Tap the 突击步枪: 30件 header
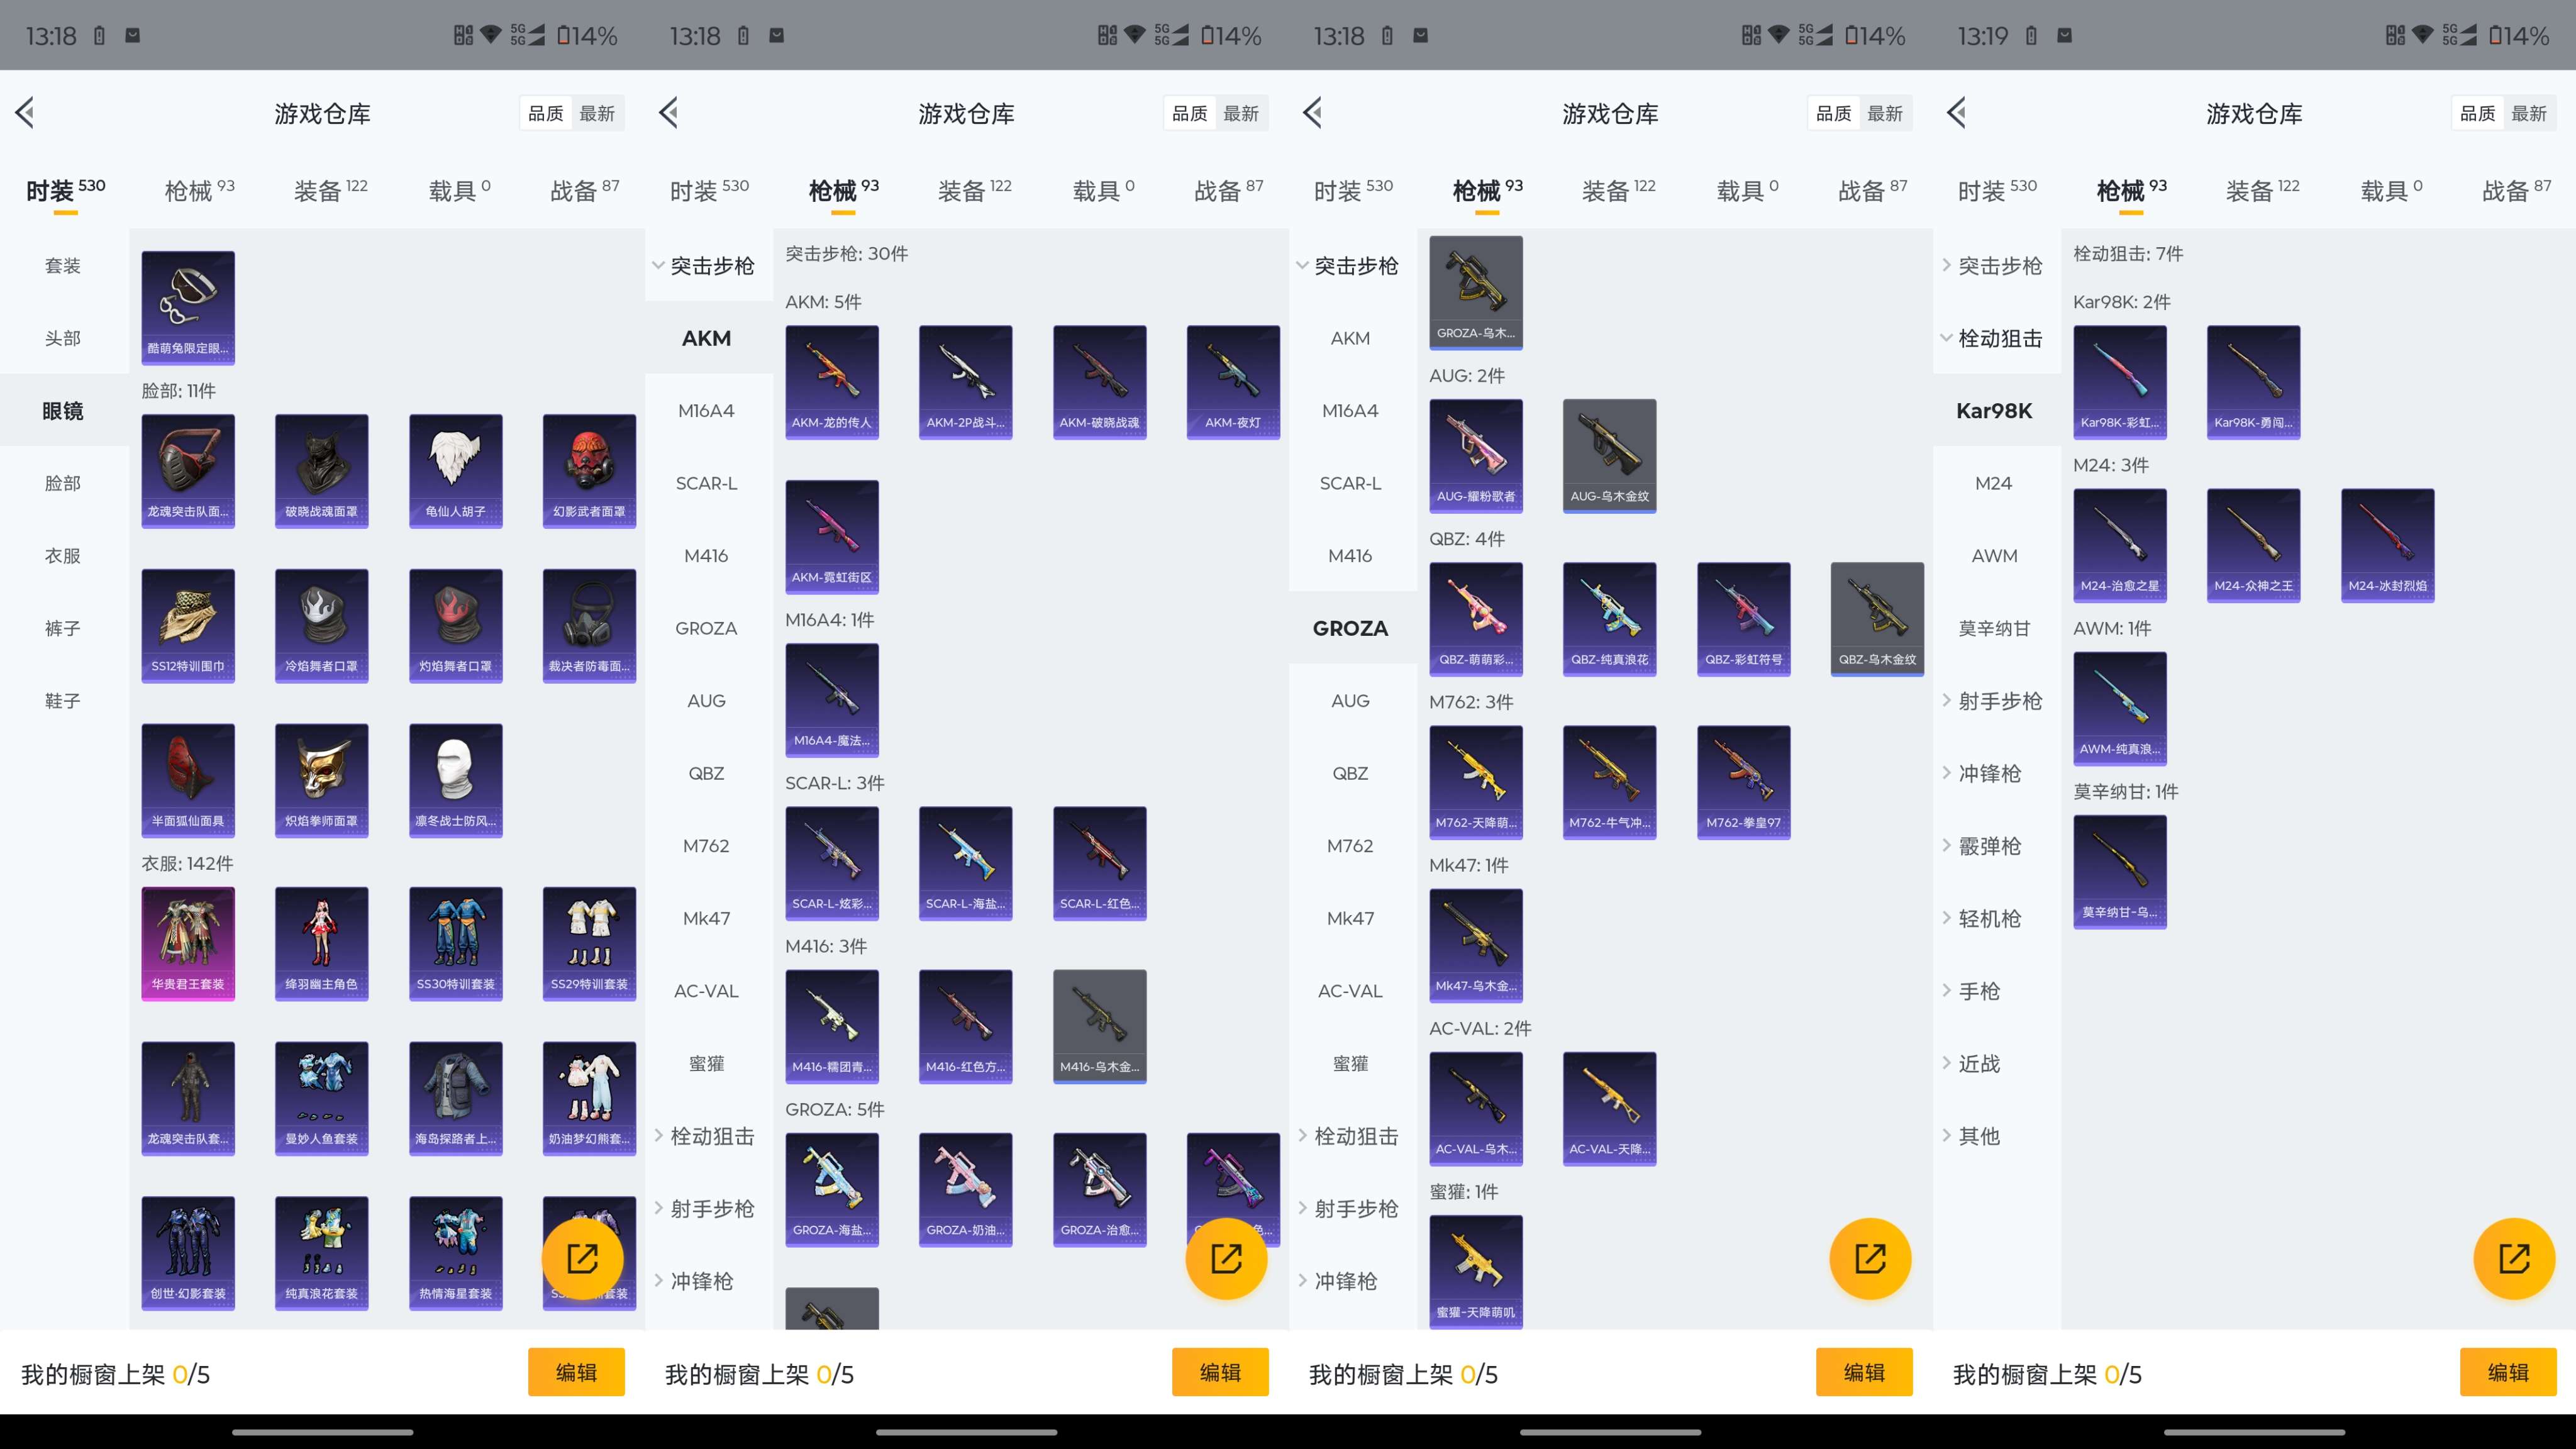This screenshot has width=2576, height=1449. [x=847, y=254]
